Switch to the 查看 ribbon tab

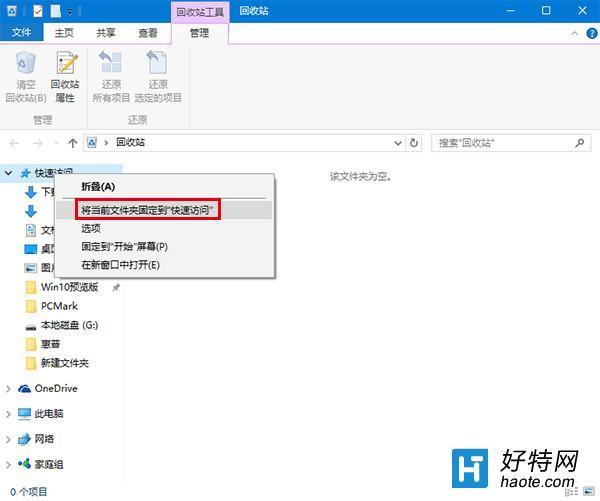point(148,33)
